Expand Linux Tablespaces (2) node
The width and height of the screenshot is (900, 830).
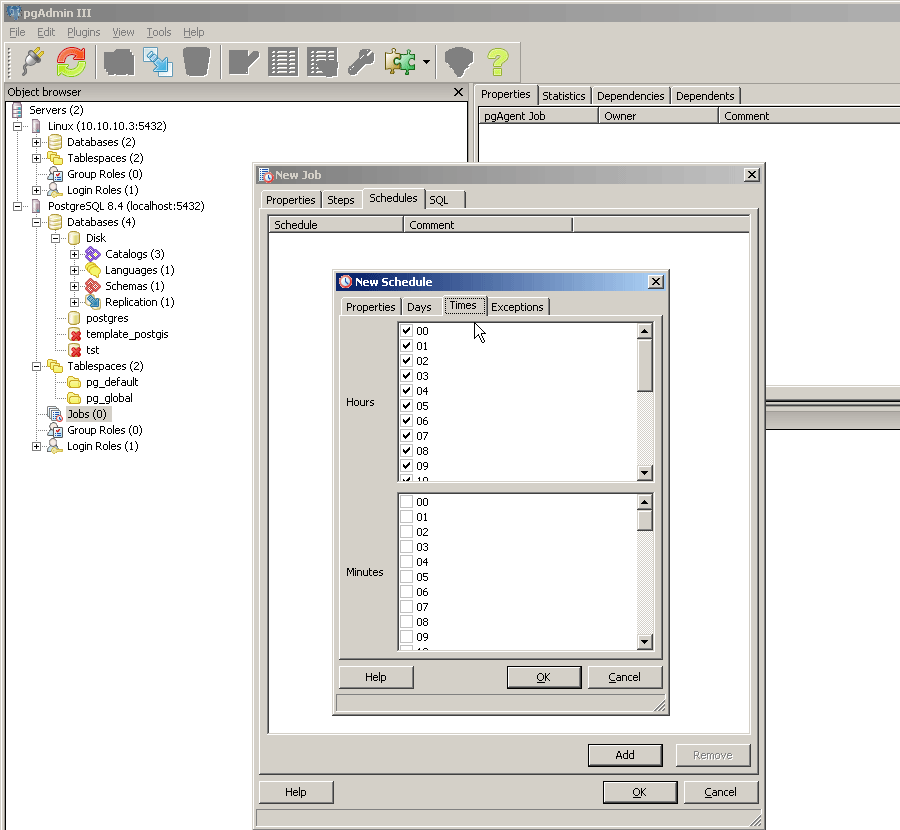[36, 158]
